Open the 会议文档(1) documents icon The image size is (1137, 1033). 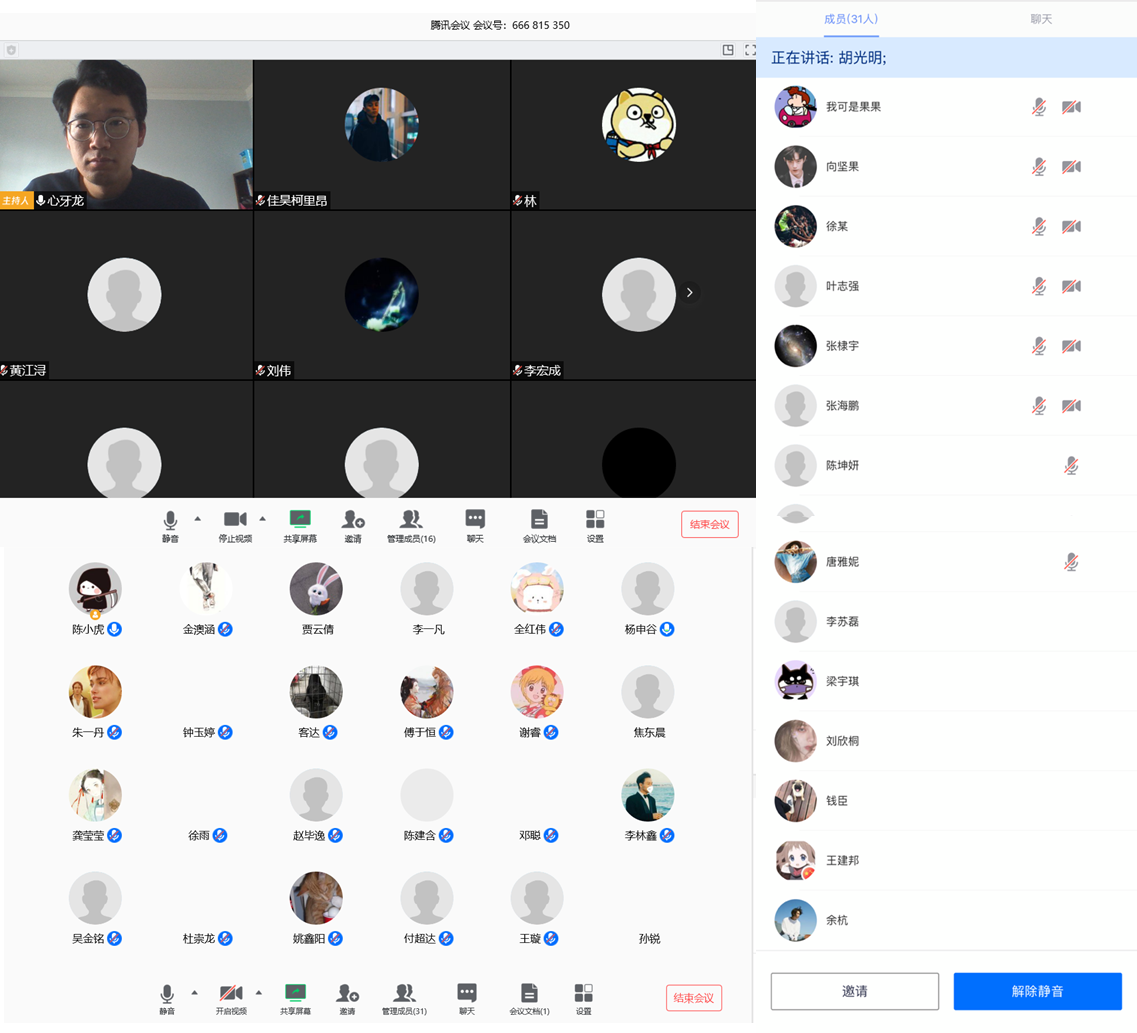point(529,993)
